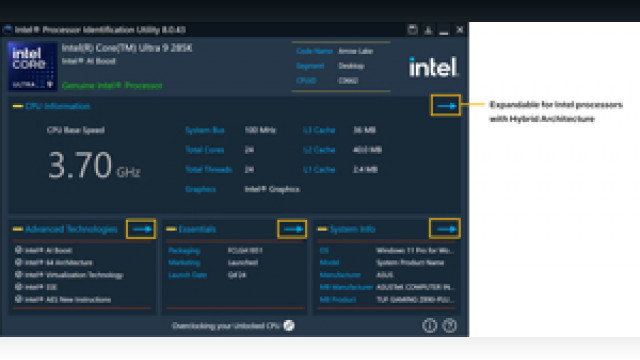Click the check icon beside Intel AI Boost
Image resolution: width=640 pixels, height=360 pixels.
pyautogui.click(x=18, y=250)
